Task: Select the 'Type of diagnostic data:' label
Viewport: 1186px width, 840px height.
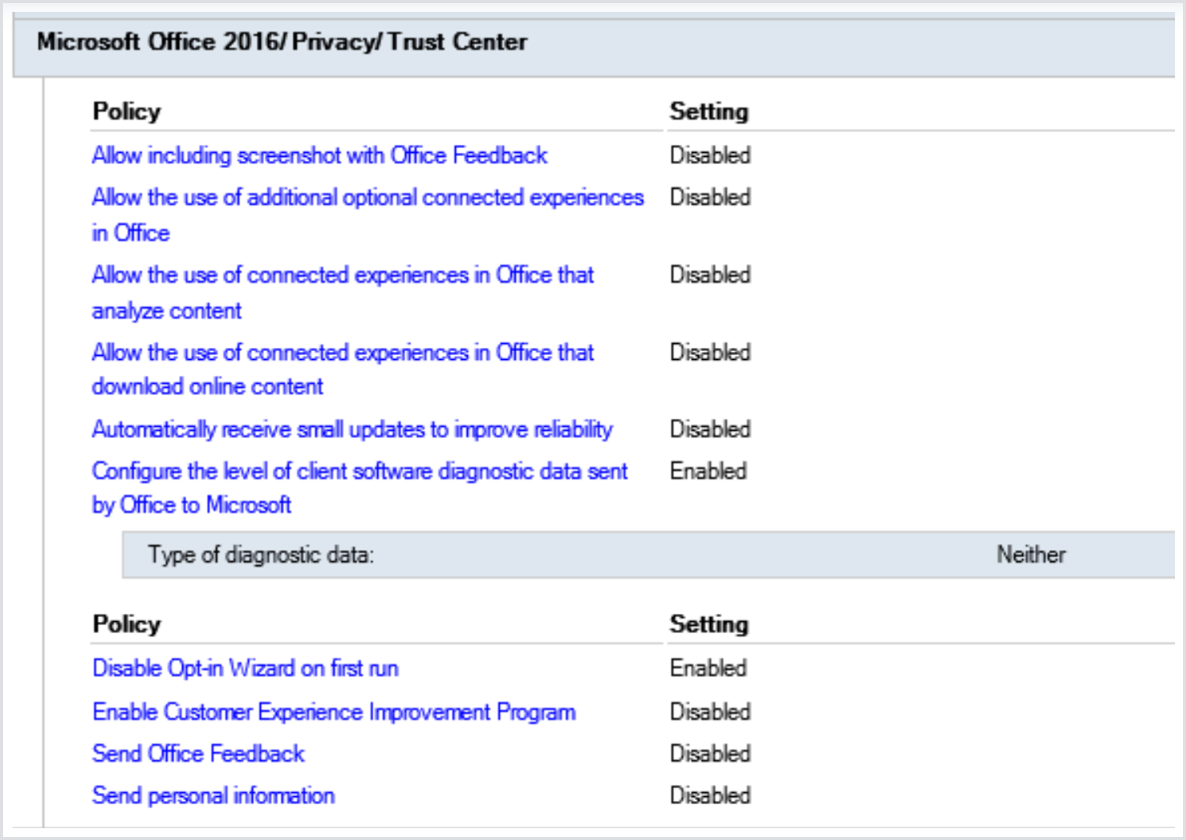Action: click(x=260, y=554)
